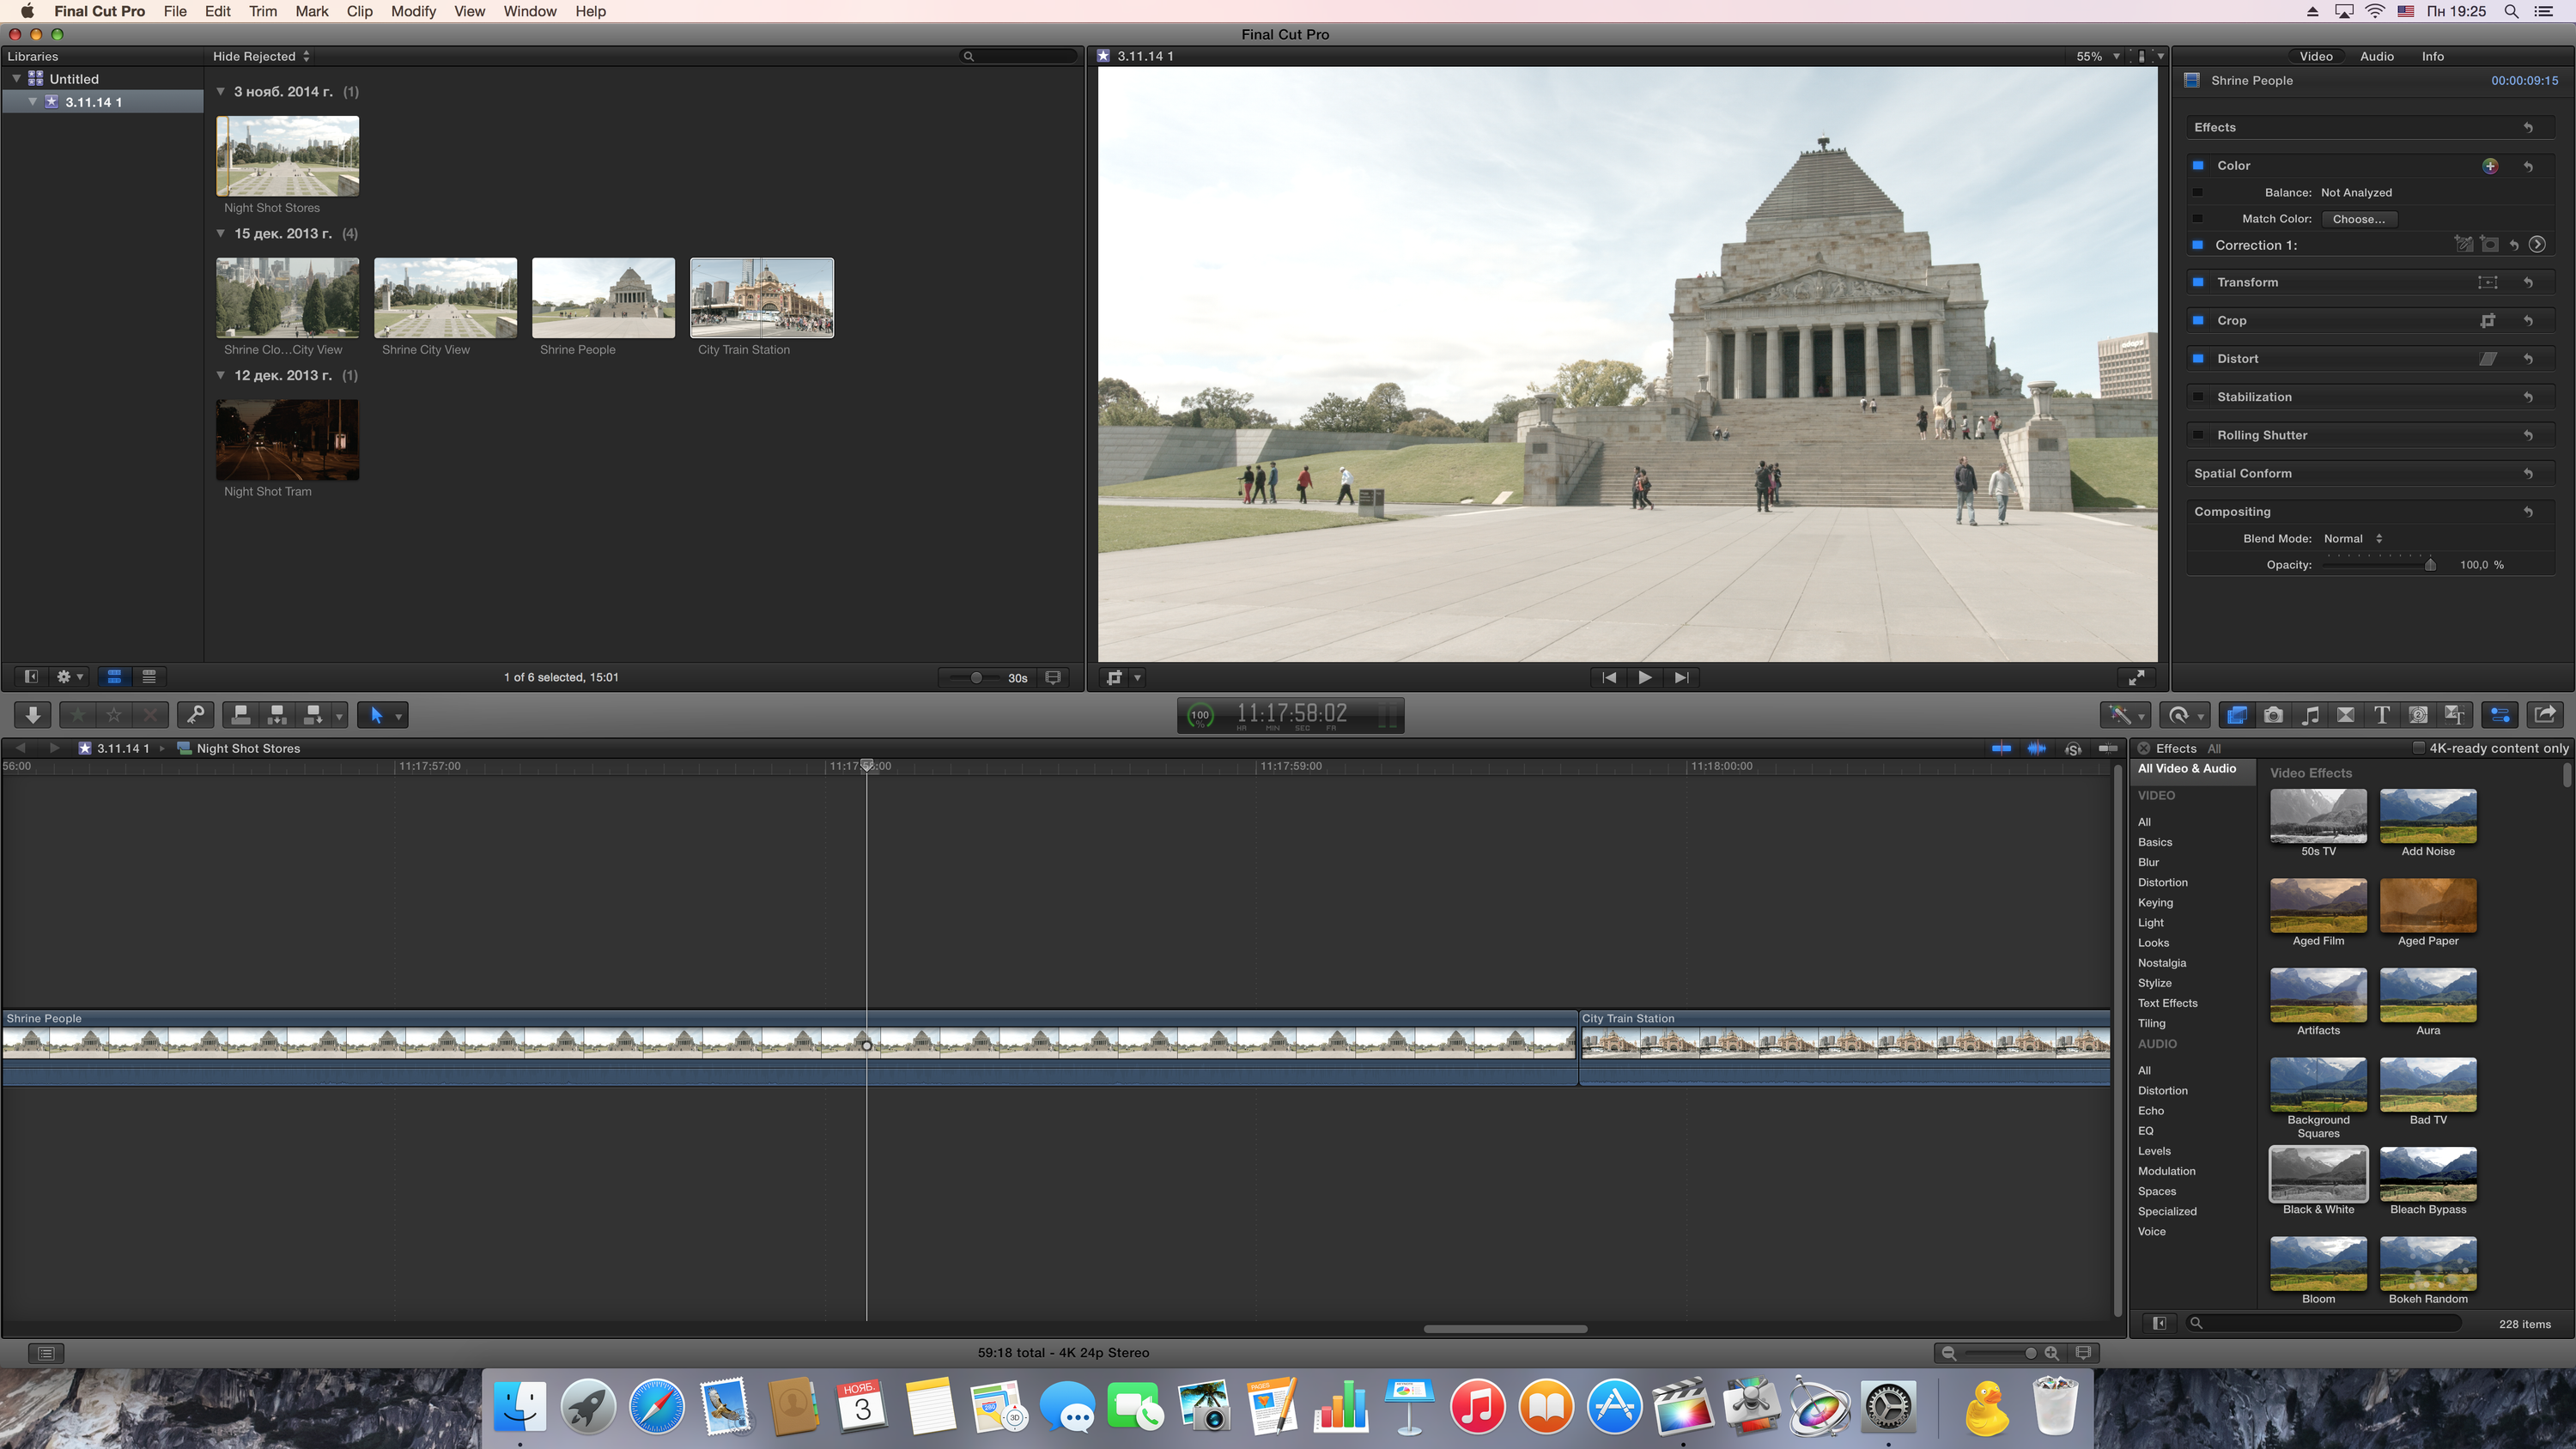Open the Photos browser camera icon
This screenshot has height=1449, width=2576.
click(x=2273, y=714)
